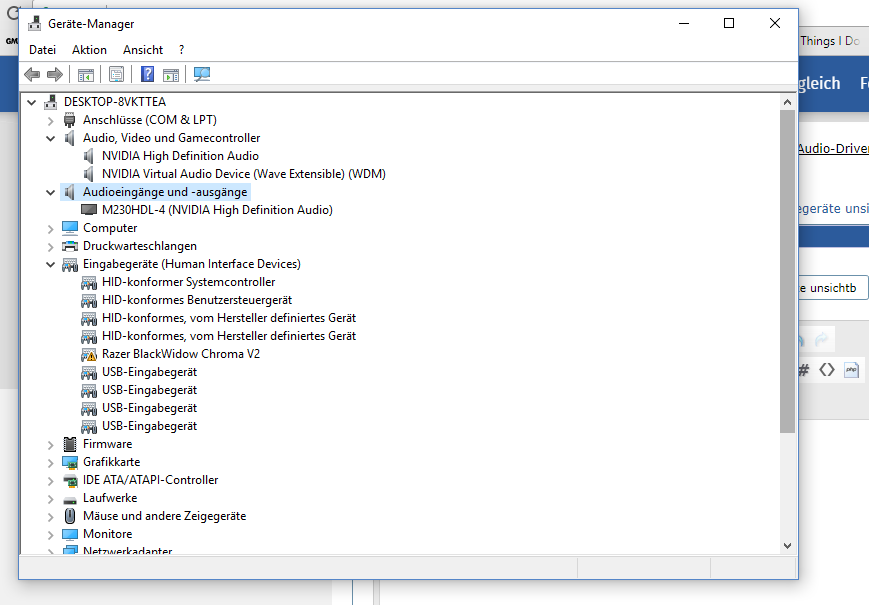Collapse Audio, Video und Gamecontroller

click(x=50, y=138)
